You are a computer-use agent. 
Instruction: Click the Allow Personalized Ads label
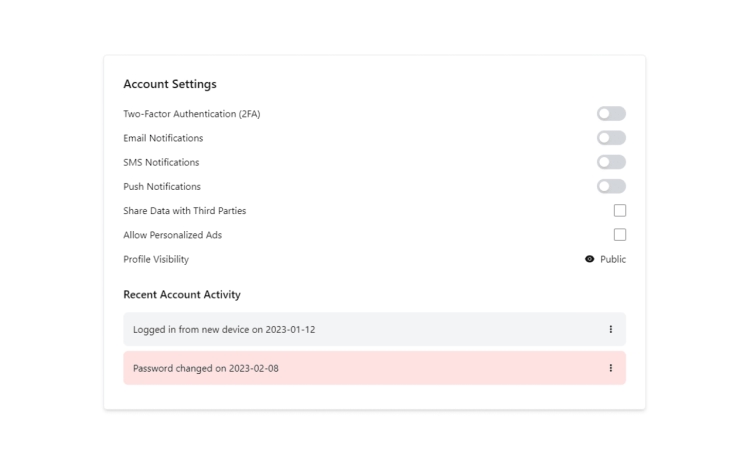[173, 235]
